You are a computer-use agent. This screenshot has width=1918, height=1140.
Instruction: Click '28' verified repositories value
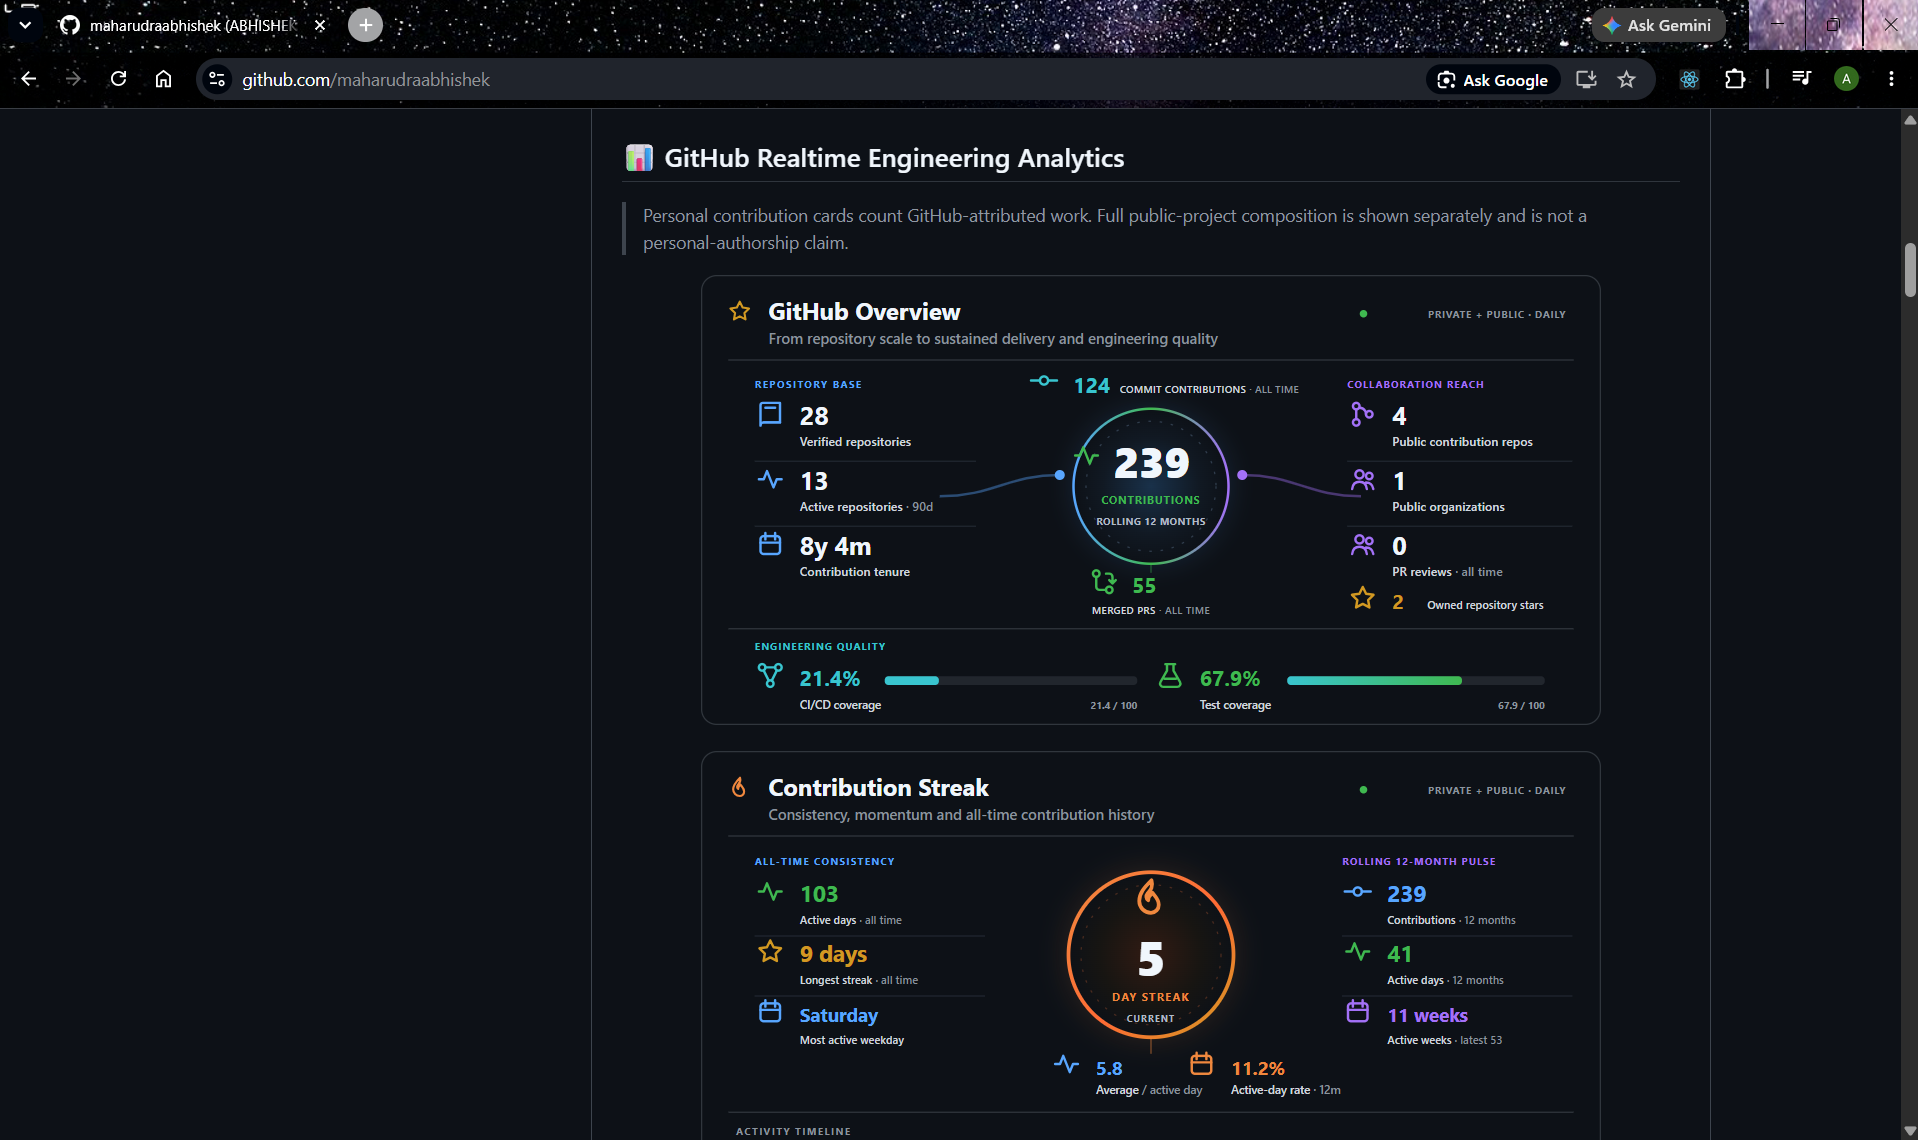814,416
